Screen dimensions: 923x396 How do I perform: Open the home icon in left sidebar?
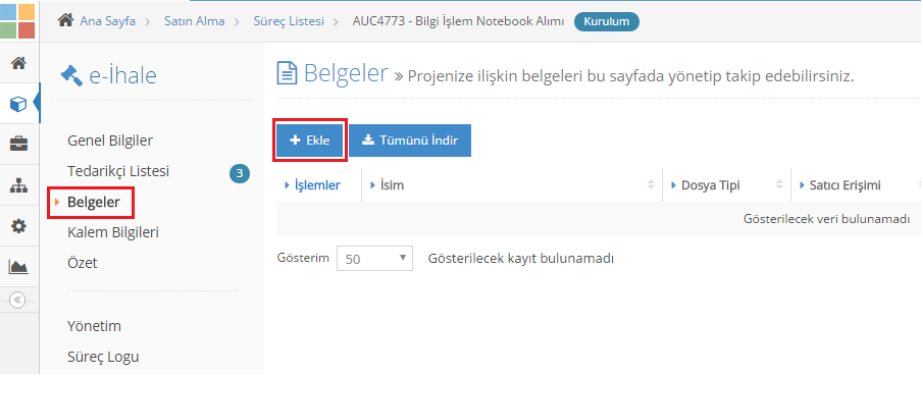[x=19, y=63]
